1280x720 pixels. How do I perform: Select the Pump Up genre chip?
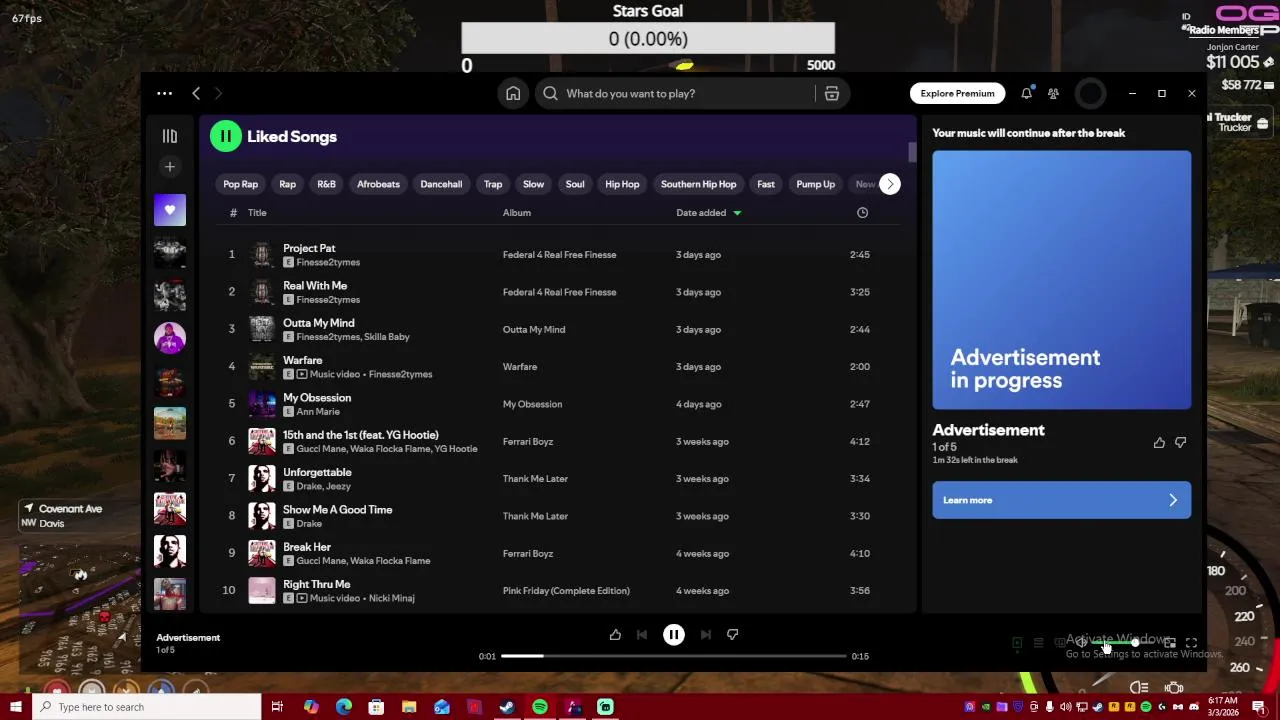coord(815,184)
